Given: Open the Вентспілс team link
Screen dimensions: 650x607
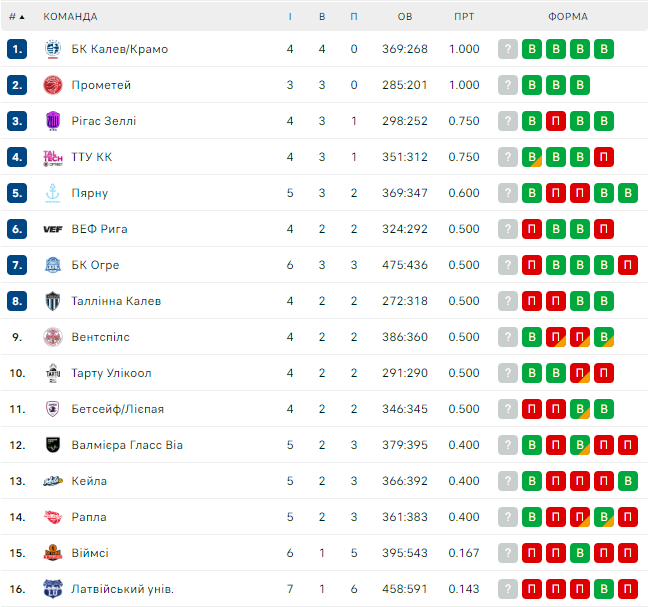Looking at the screenshot, I should pos(101,337).
